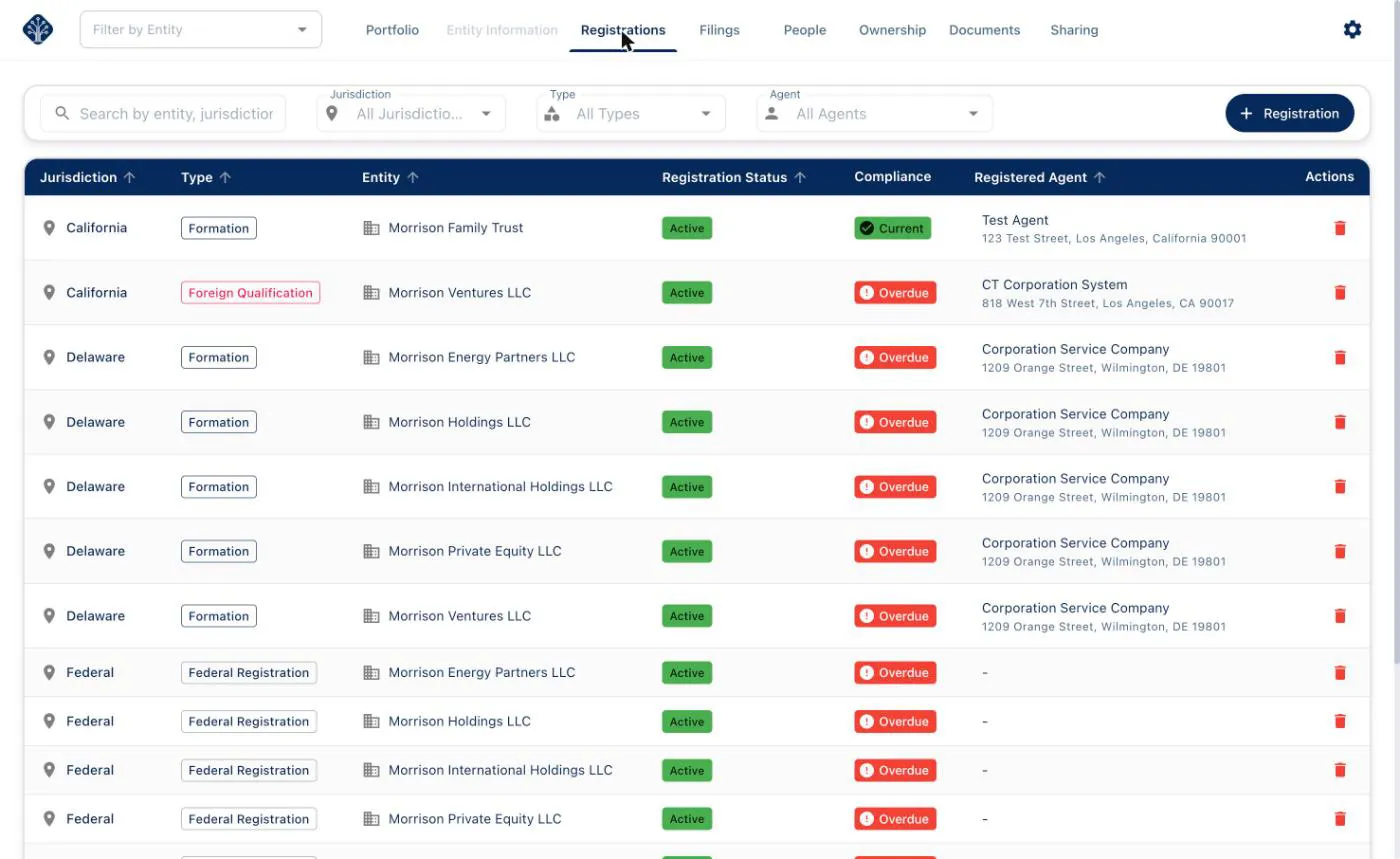Screen dimensions: 1400x859
Task: Click the add Registration button
Action: pyautogui.click(x=1290, y=114)
